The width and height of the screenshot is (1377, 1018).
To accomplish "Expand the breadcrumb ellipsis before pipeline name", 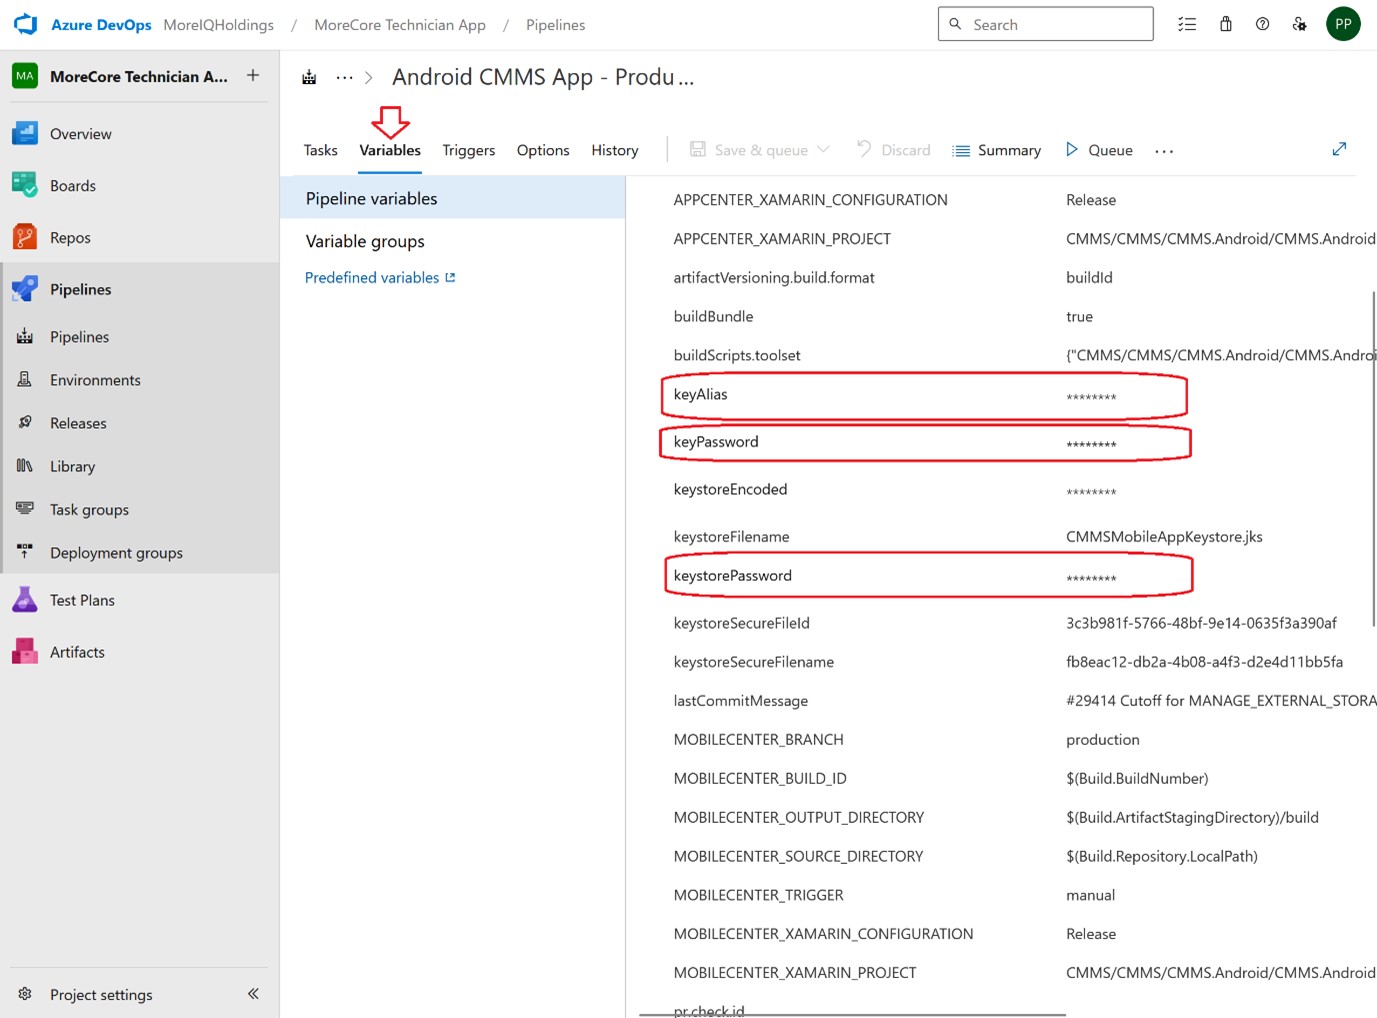I will coord(344,77).
